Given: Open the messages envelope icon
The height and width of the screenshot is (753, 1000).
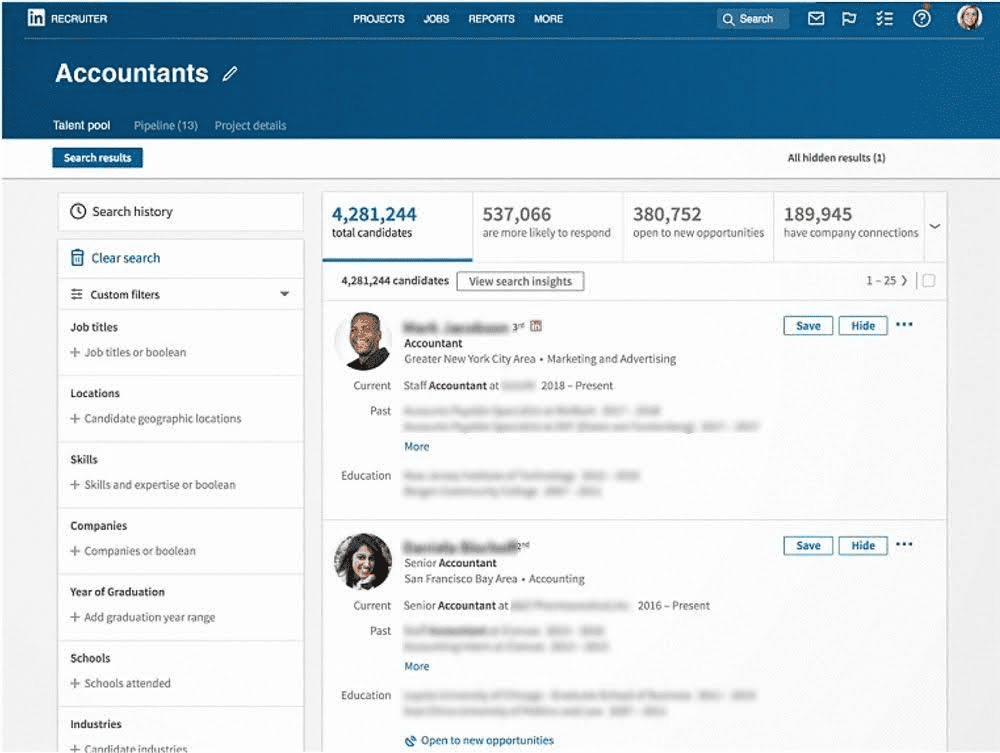Looking at the screenshot, I should (x=816, y=18).
